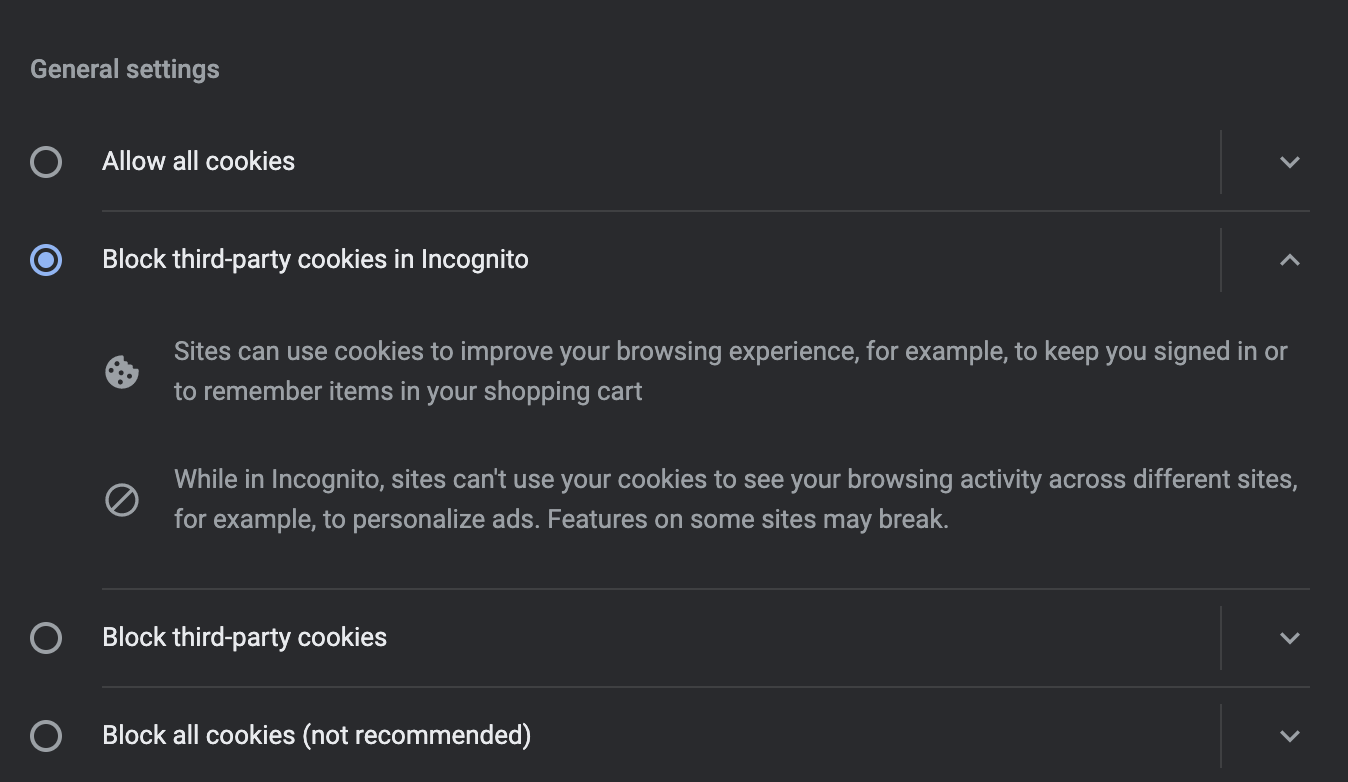This screenshot has width=1348, height=782.
Task: Click Block third-party cookies in Incognito label
Action: tap(315, 260)
